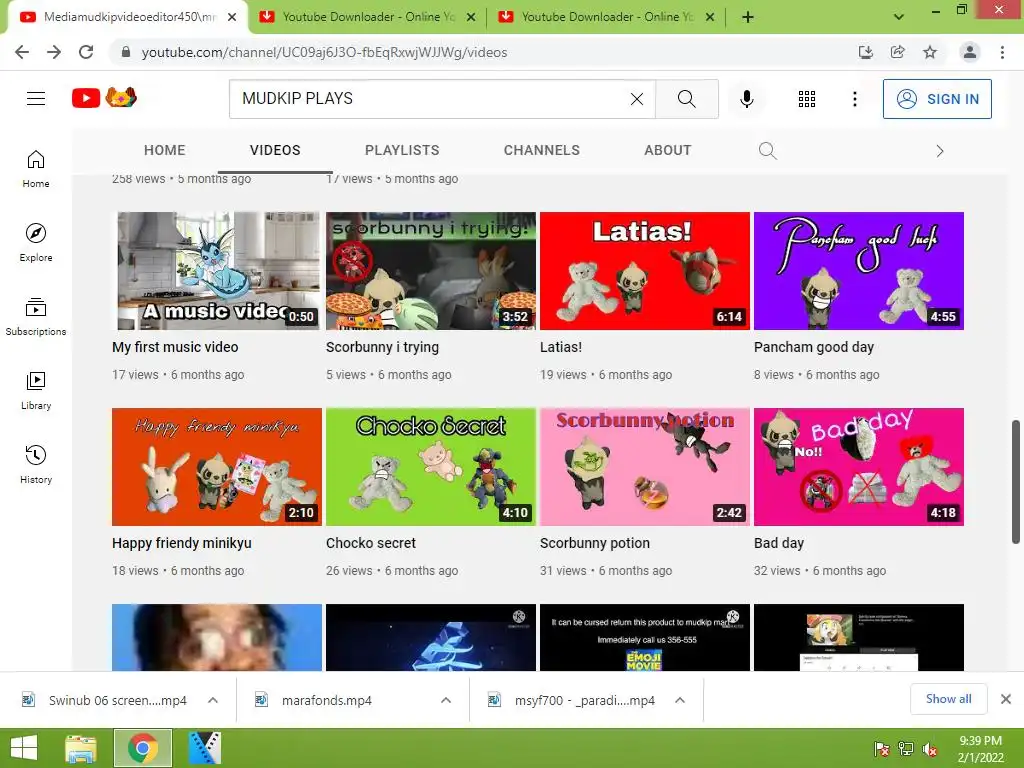Open the YouTube hamburger guide menu
Viewport: 1024px width, 768px height.
click(36, 99)
